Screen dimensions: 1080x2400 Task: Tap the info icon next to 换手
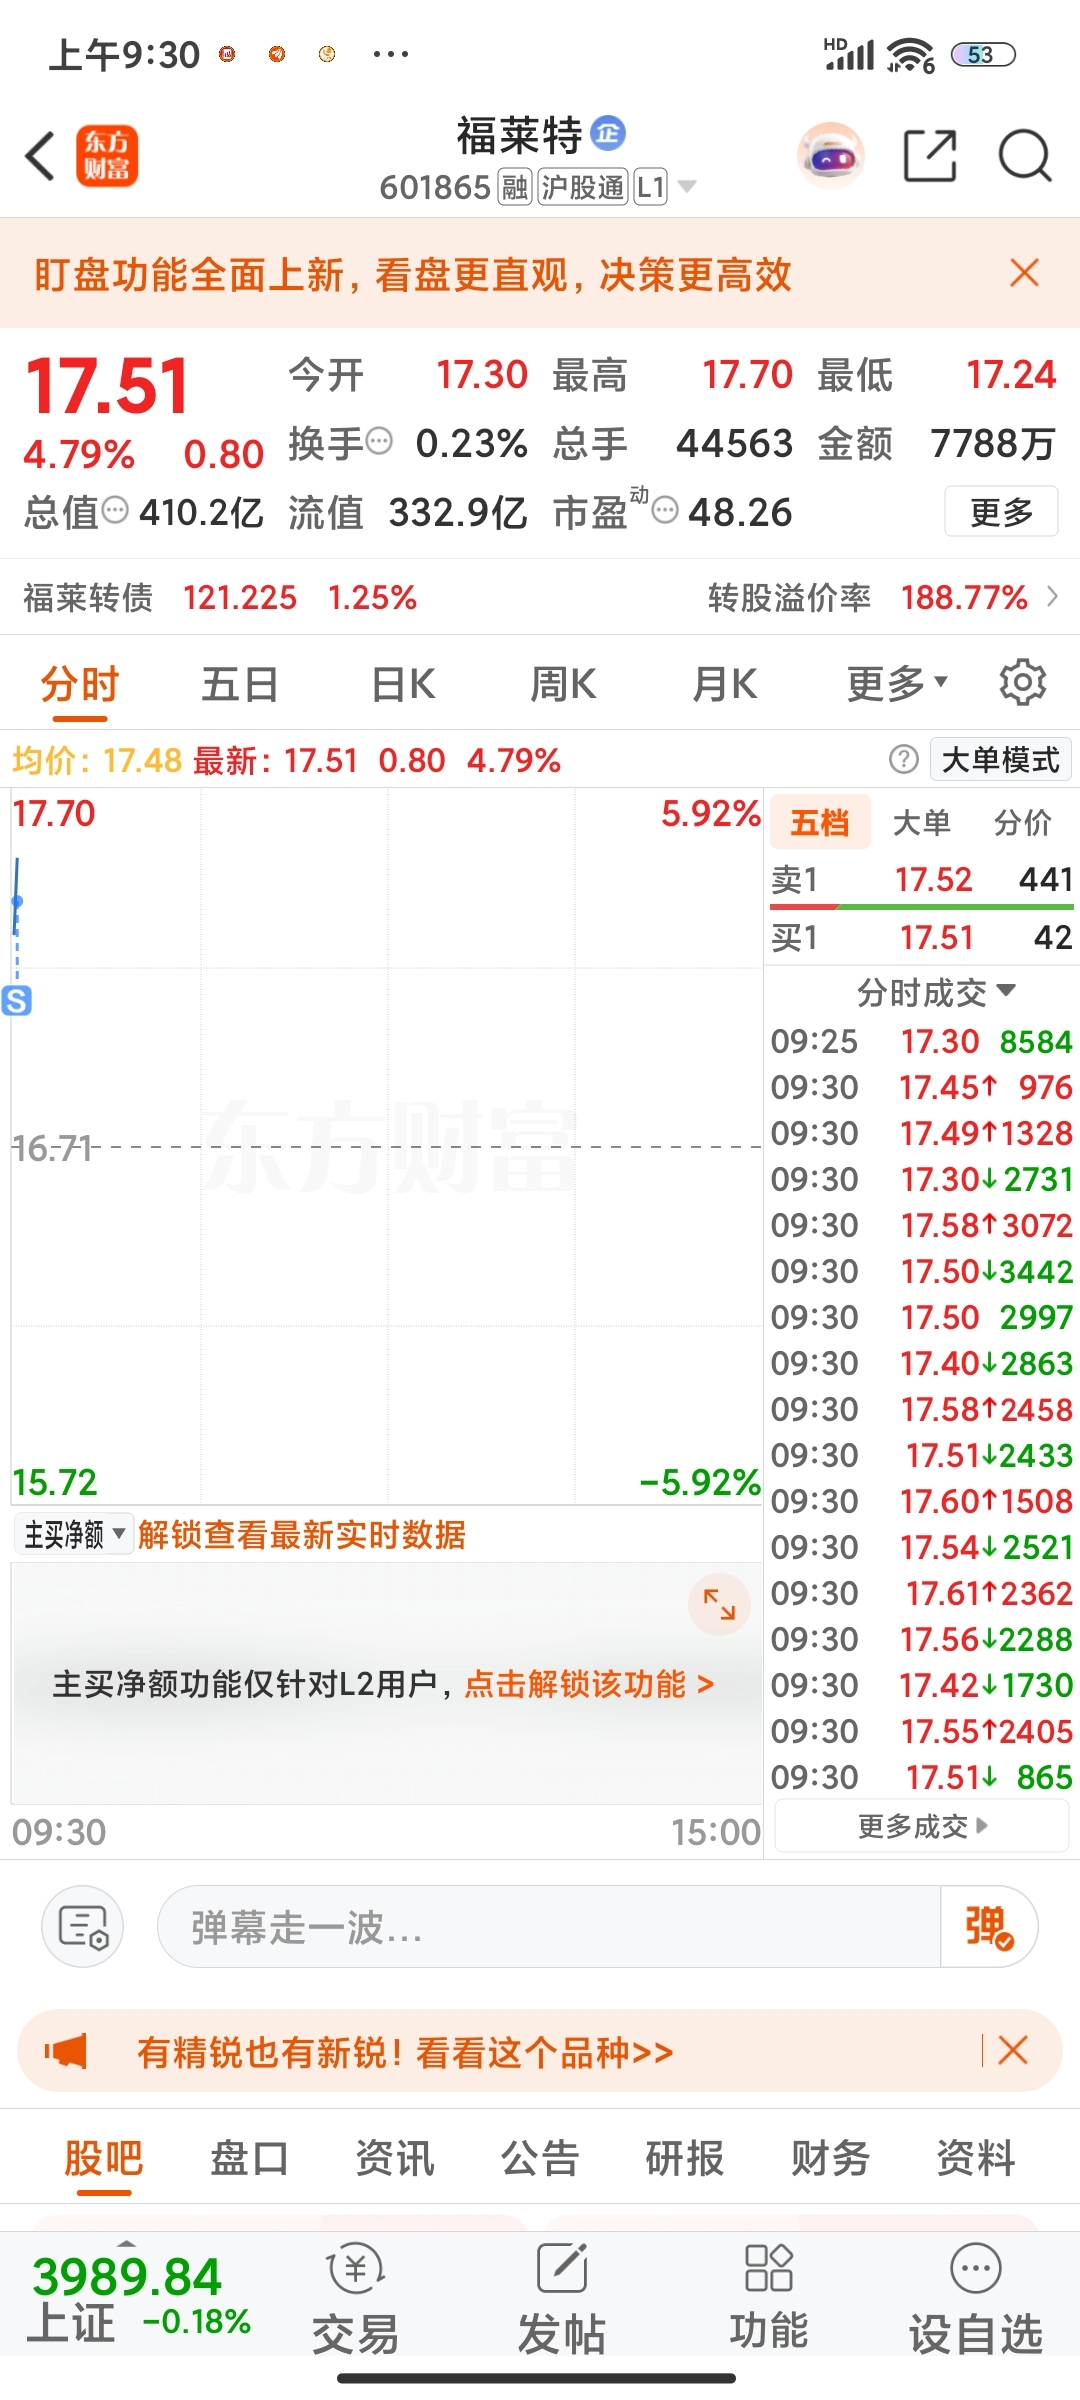pyautogui.click(x=379, y=440)
